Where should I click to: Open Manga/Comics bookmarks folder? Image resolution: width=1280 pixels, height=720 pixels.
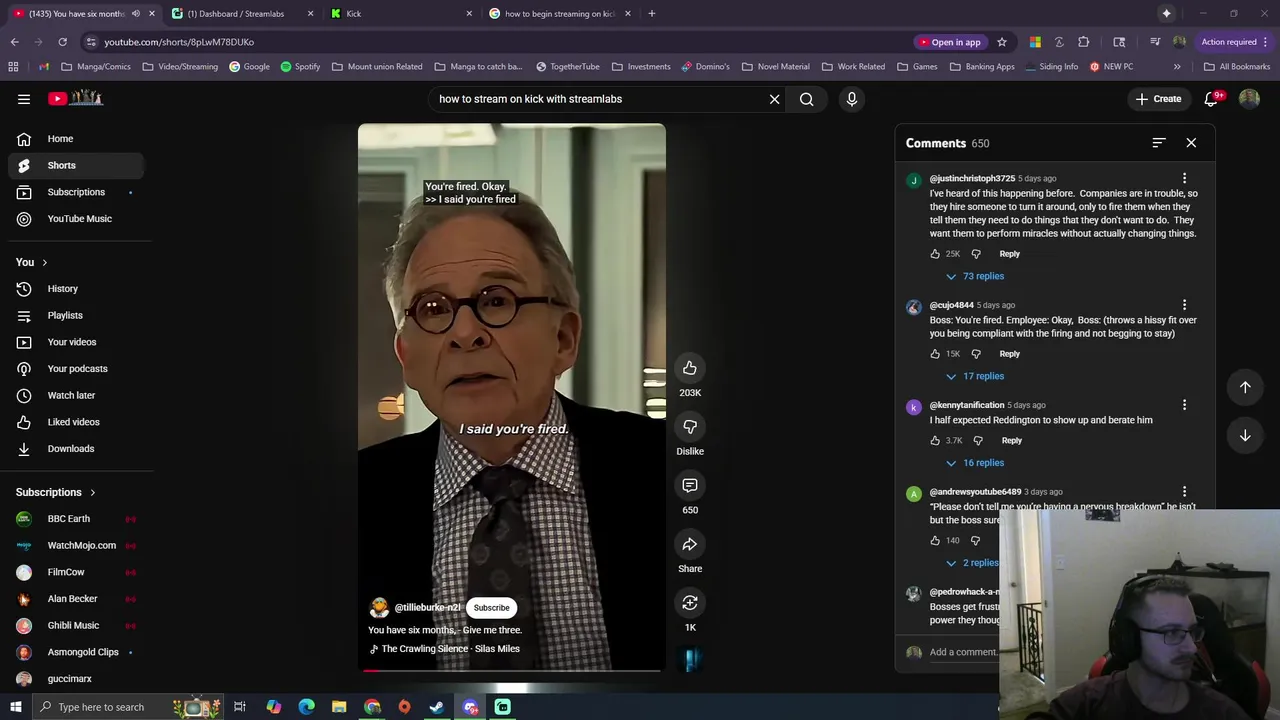click(96, 67)
